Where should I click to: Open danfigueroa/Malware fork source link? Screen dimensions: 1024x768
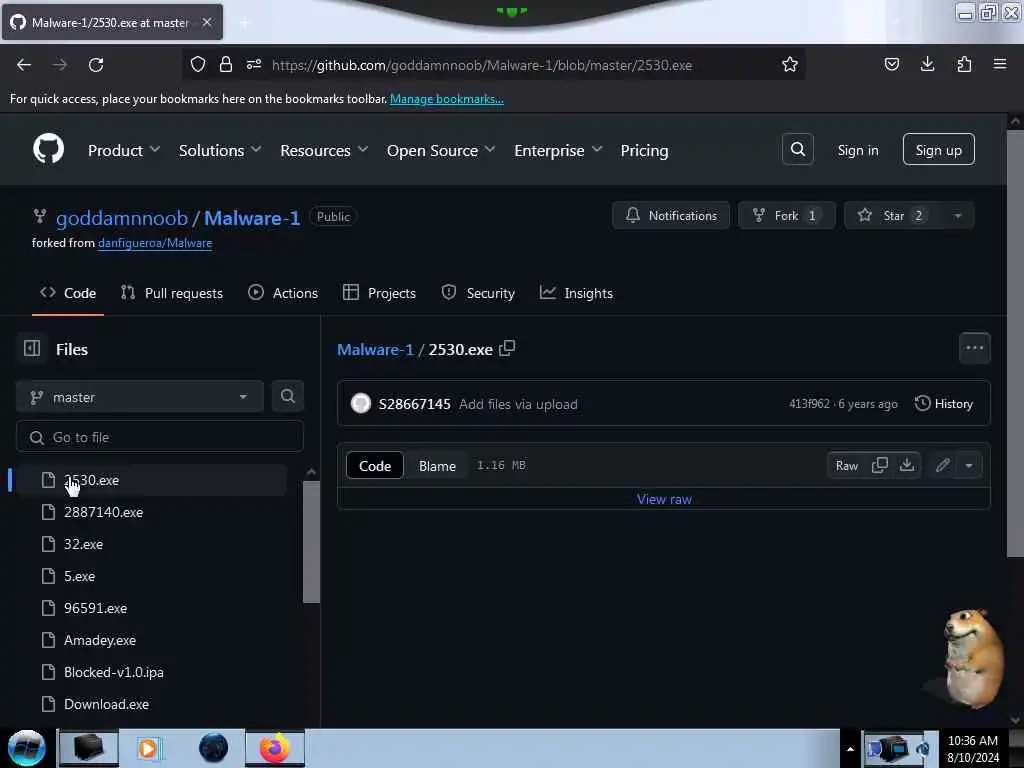[155, 243]
